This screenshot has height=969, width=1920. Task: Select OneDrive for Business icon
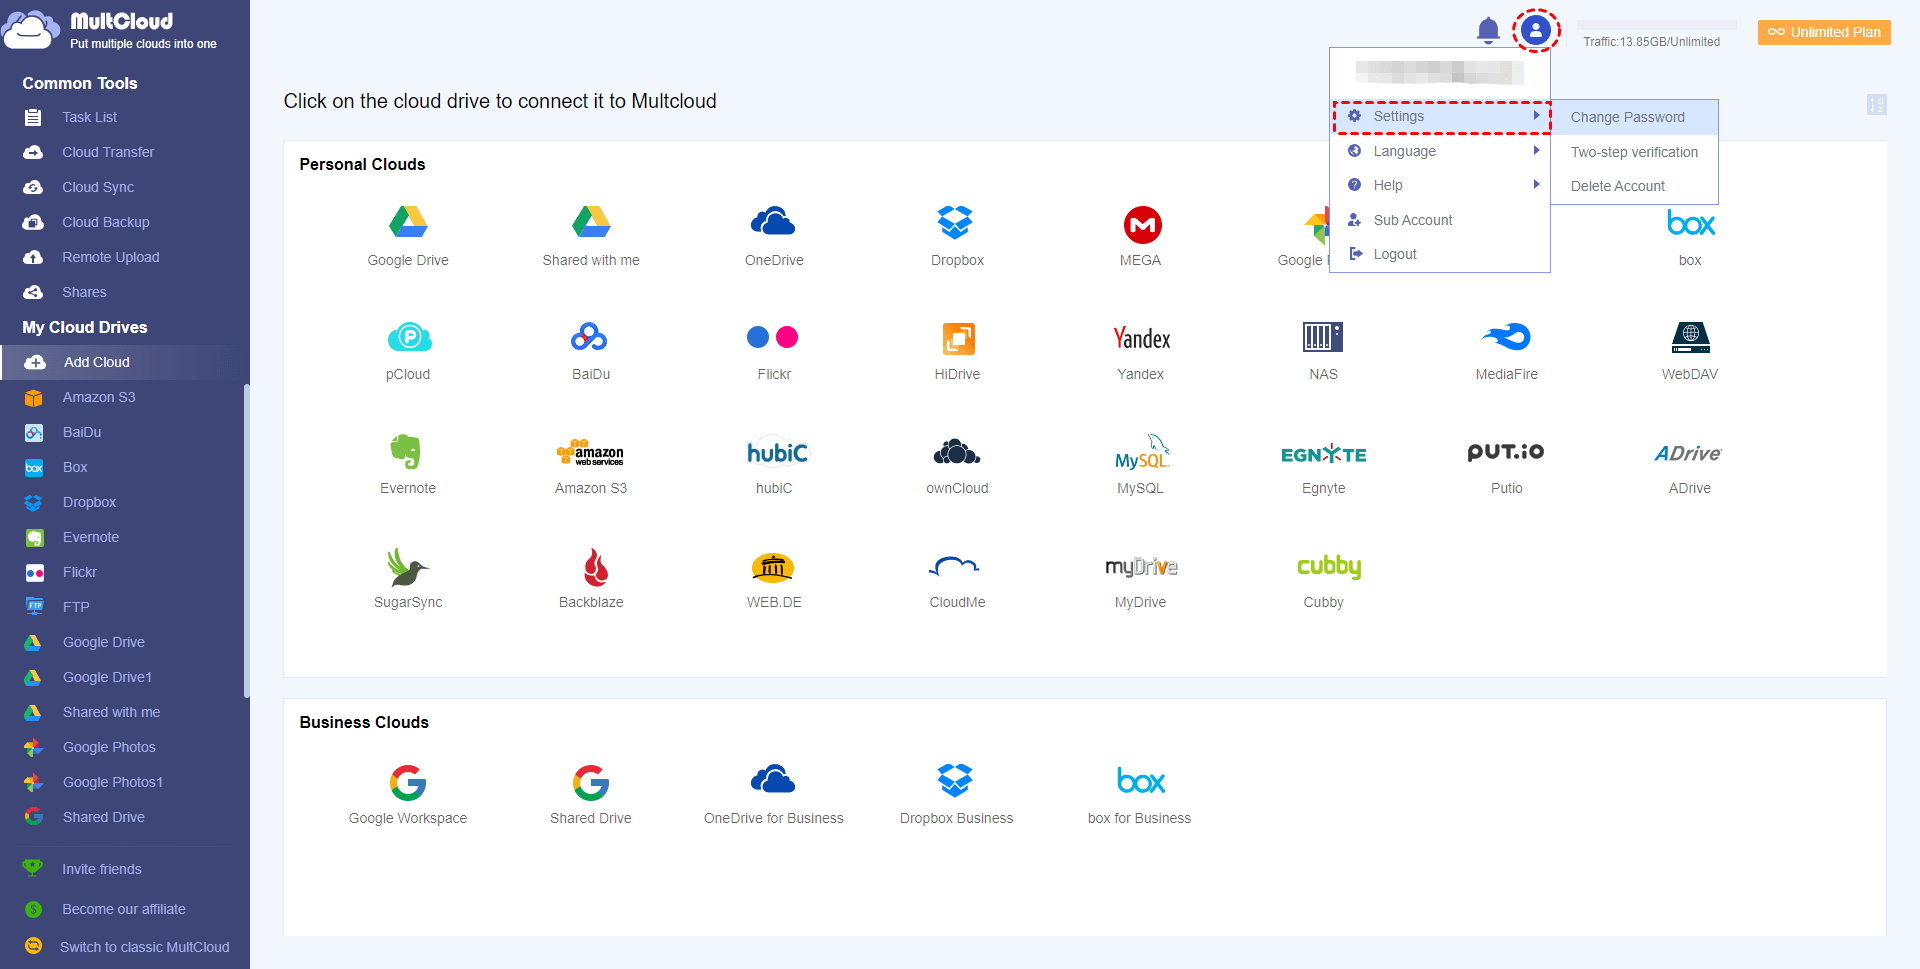pyautogui.click(x=773, y=779)
